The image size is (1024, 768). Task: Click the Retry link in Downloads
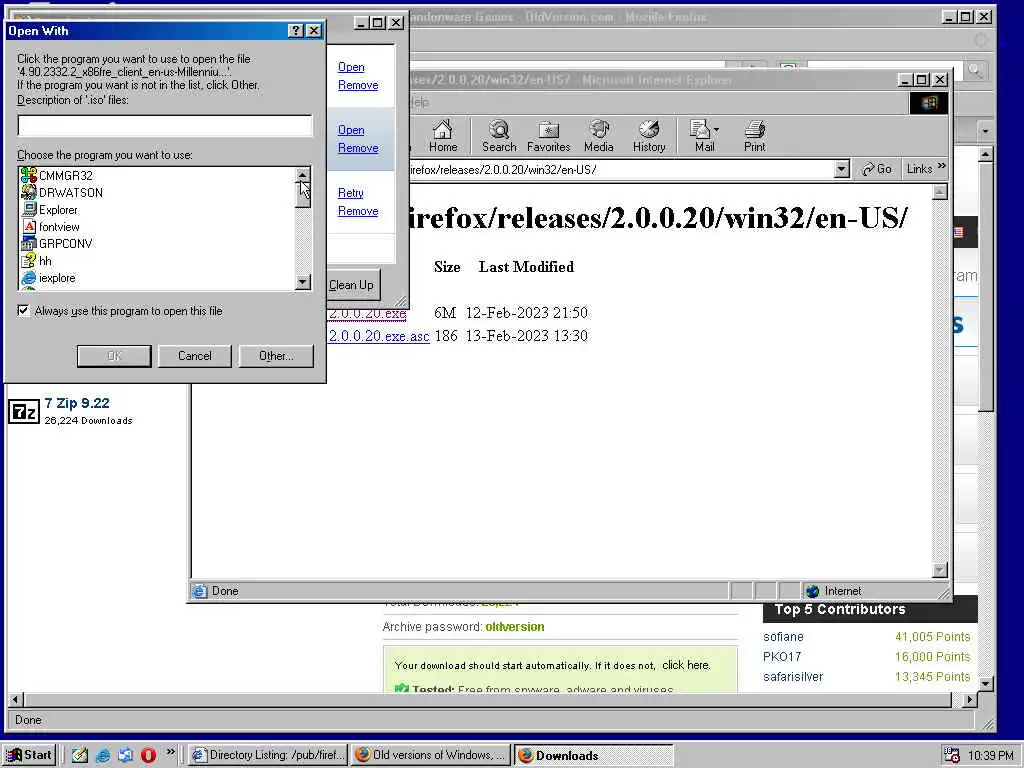pos(351,193)
